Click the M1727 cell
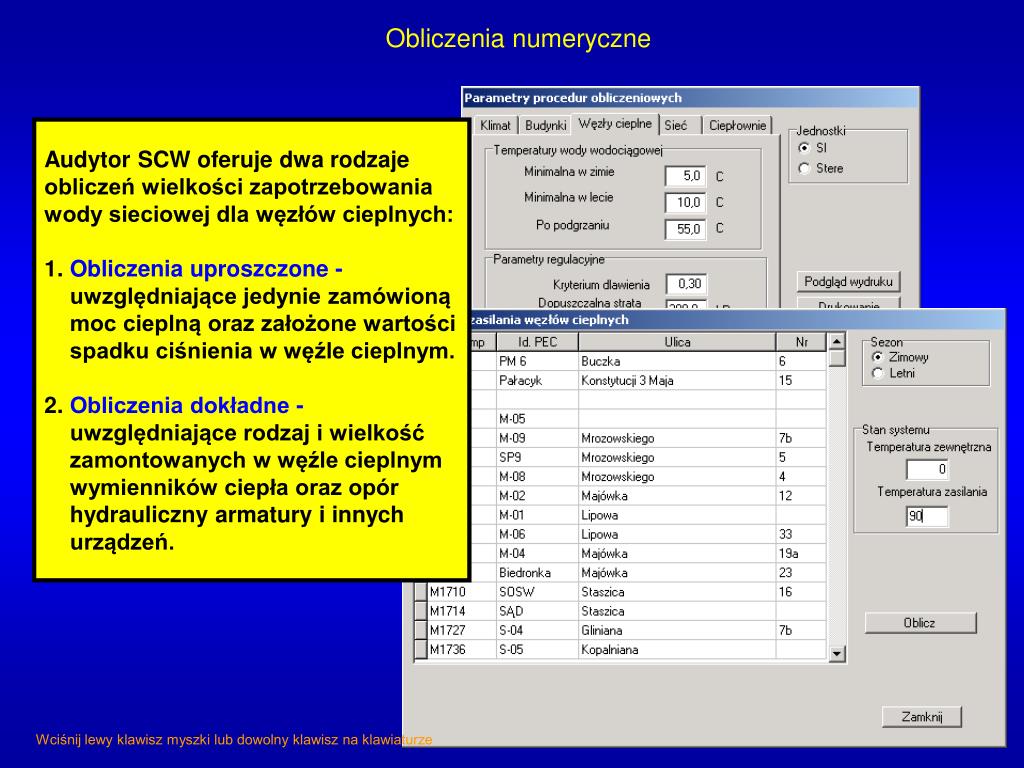The height and width of the screenshot is (768, 1024). click(x=462, y=631)
